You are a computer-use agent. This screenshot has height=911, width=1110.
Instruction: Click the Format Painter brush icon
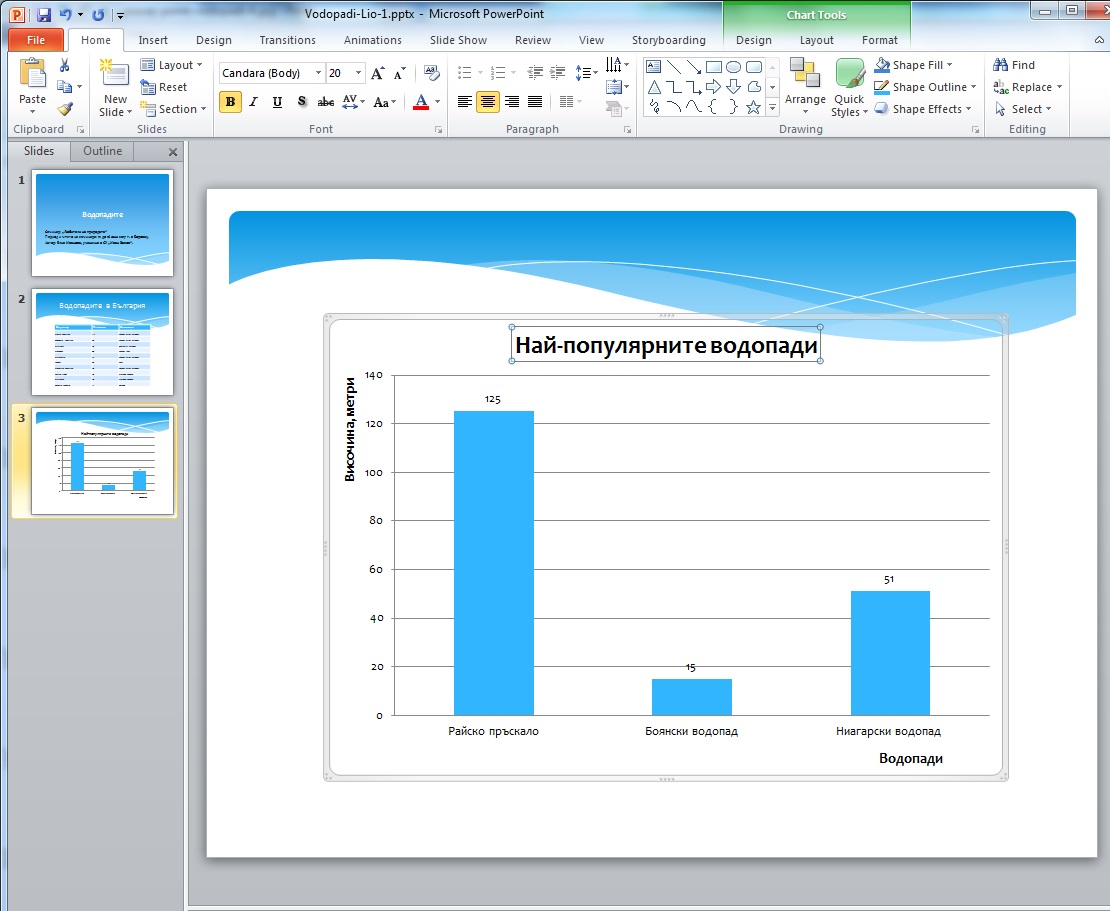pos(65,109)
